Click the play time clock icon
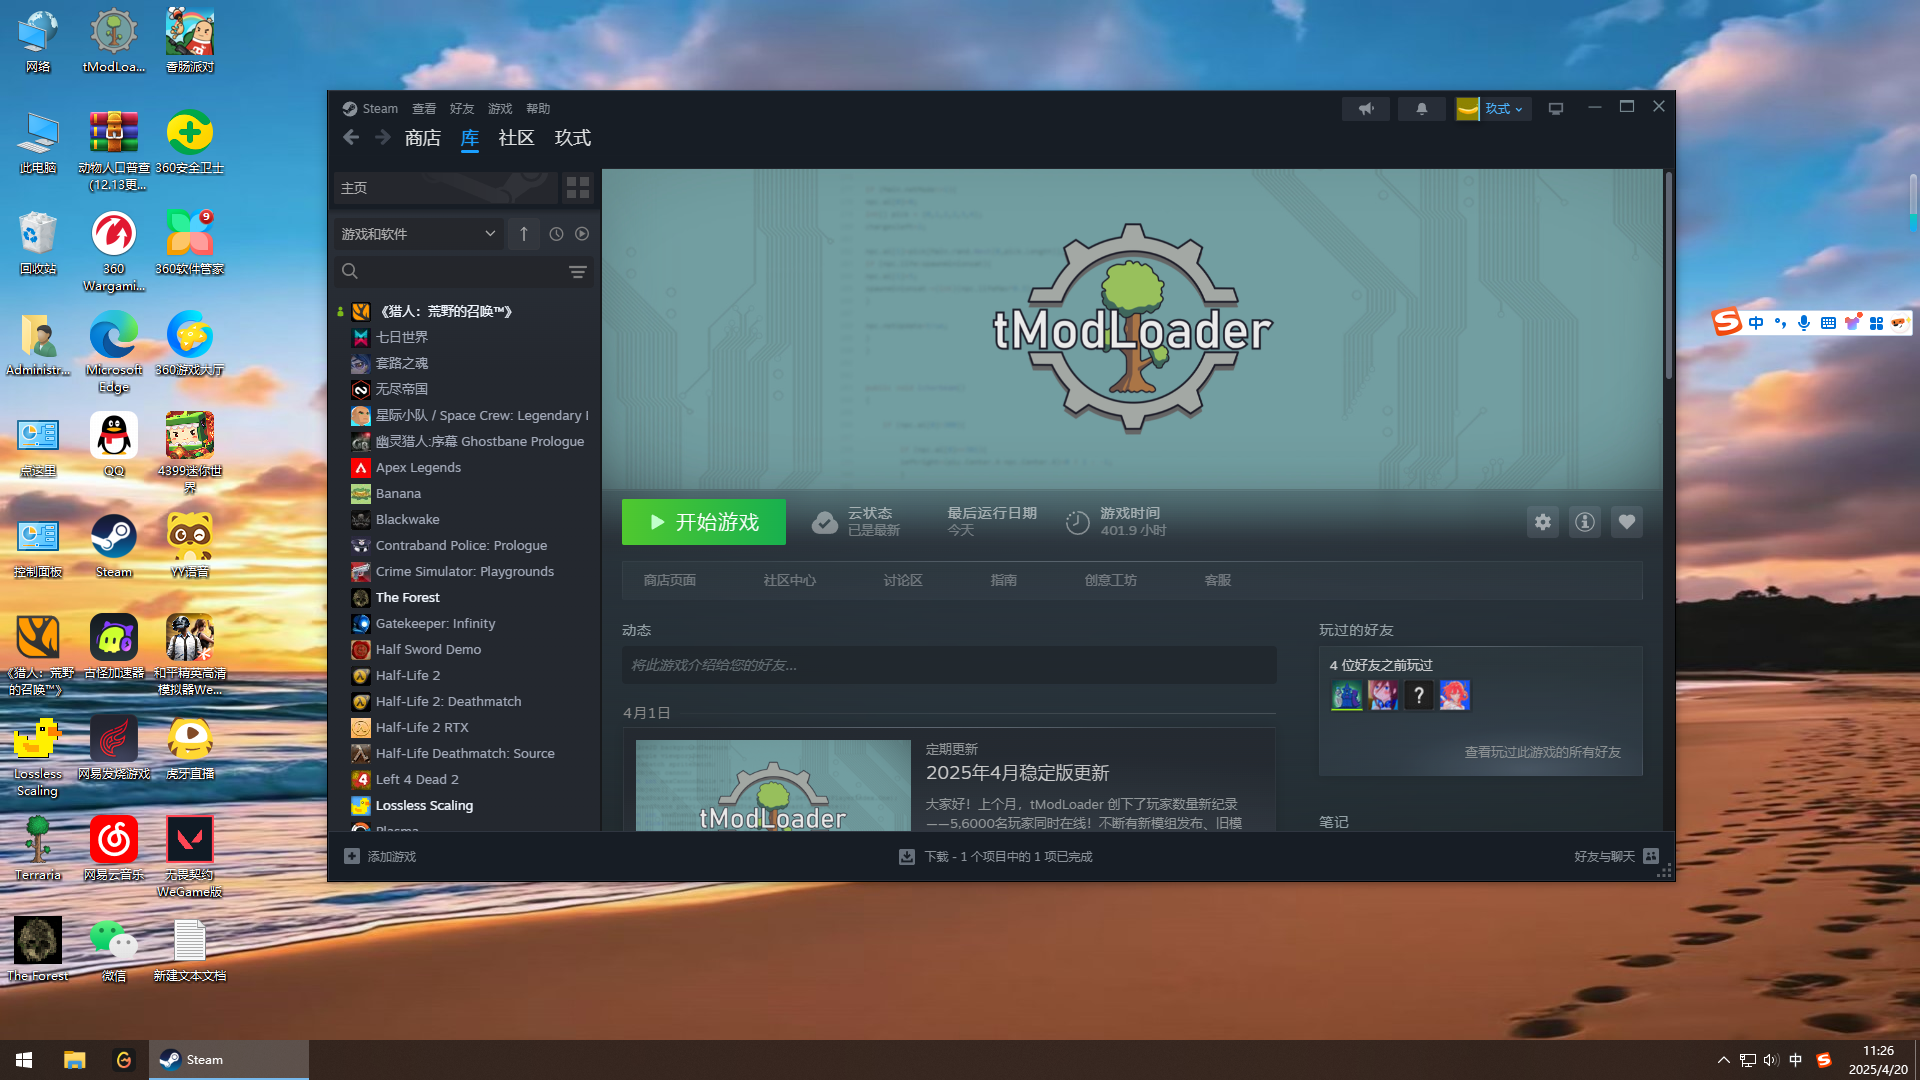Image resolution: width=1920 pixels, height=1080 pixels. (x=1077, y=522)
